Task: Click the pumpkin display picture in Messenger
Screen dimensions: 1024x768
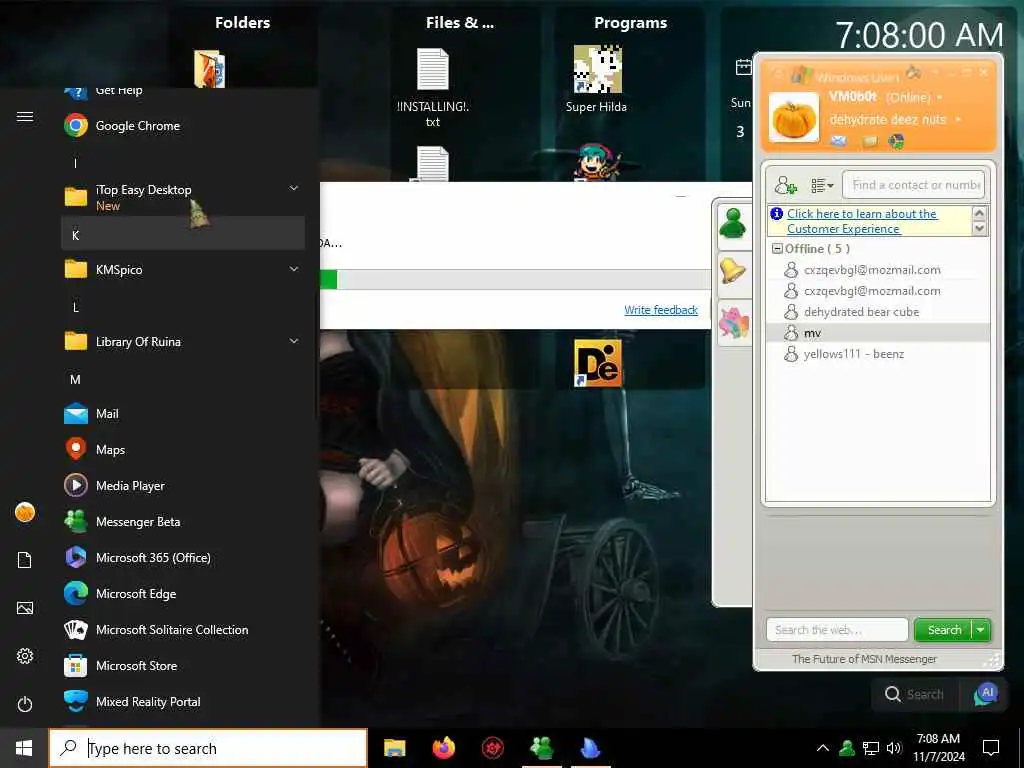Action: 794,118
